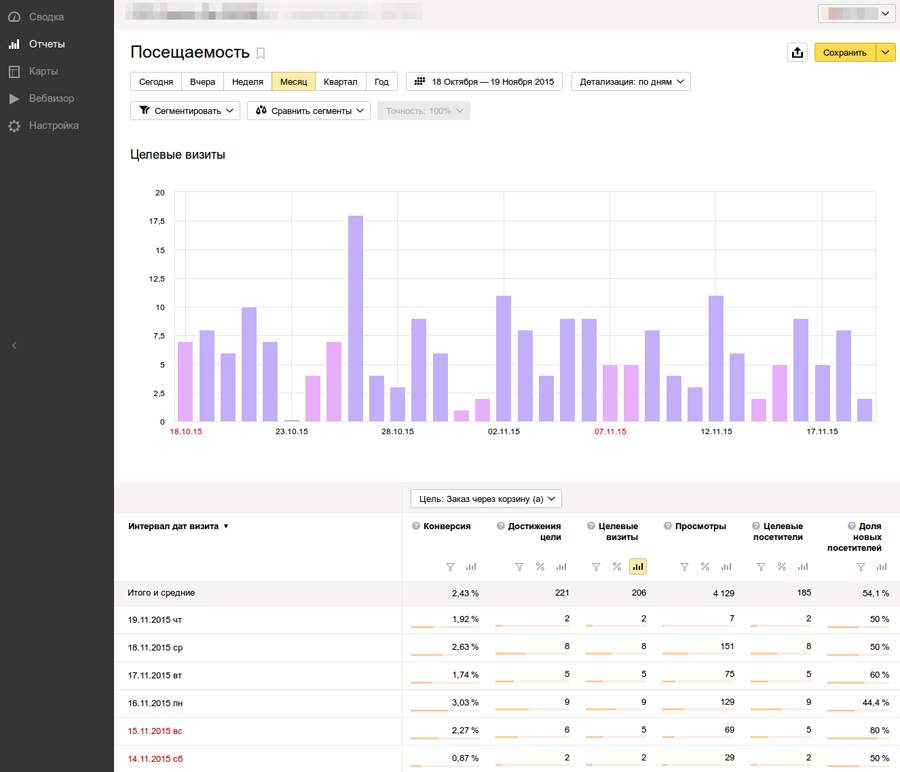This screenshot has height=772, width=900.
Task: Click the Сохранить button
Action: (x=844, y=53)
